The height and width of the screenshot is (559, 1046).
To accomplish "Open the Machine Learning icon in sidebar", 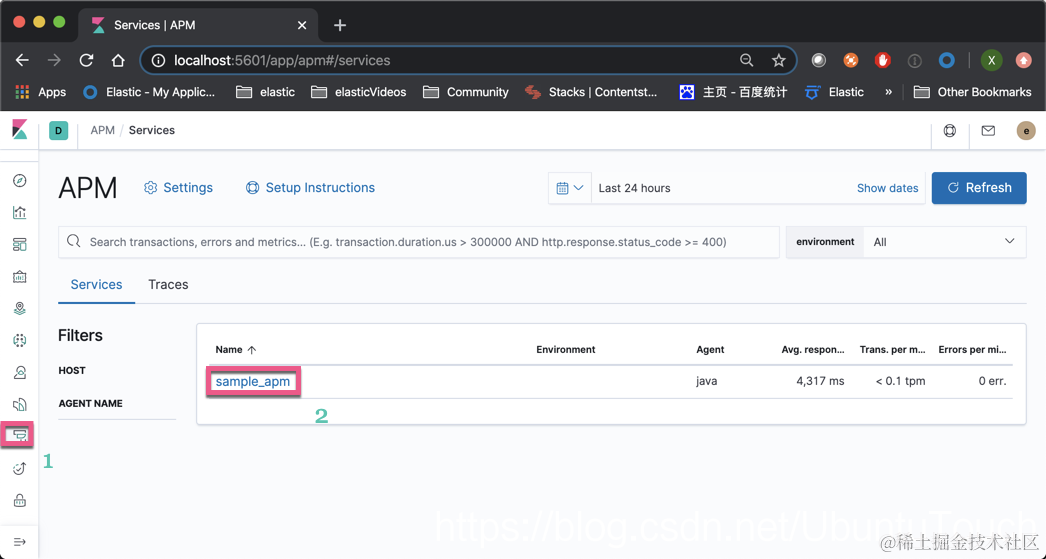I will tap(19, 340).
